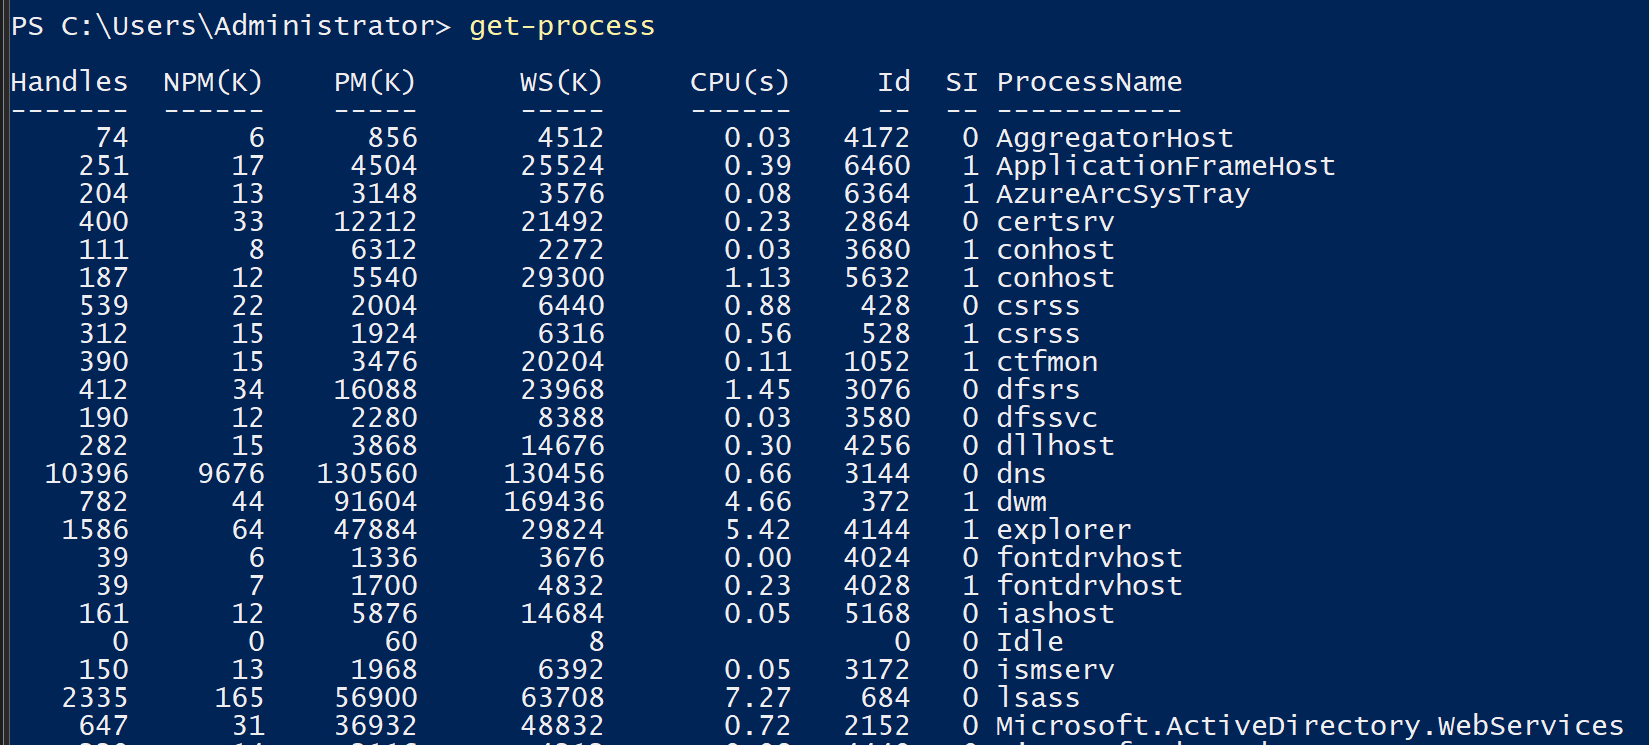Select the Handles column header

(x=69, y=82)
